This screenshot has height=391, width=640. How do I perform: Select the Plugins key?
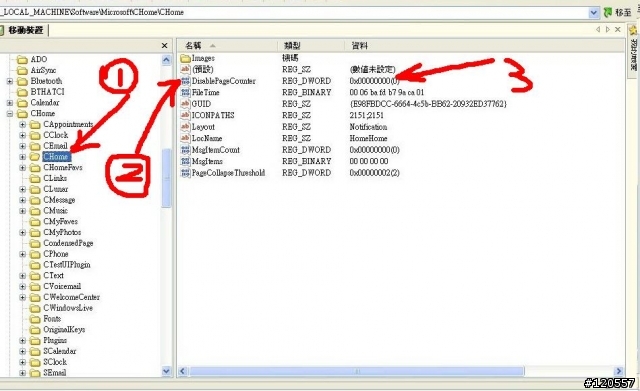click(55, 340)
